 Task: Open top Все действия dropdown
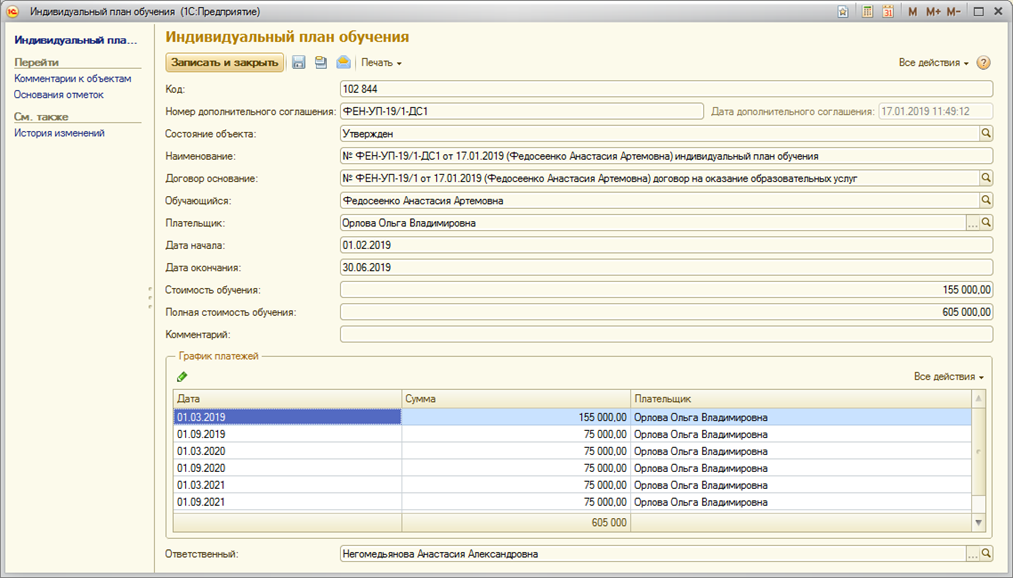coord(933,63)
